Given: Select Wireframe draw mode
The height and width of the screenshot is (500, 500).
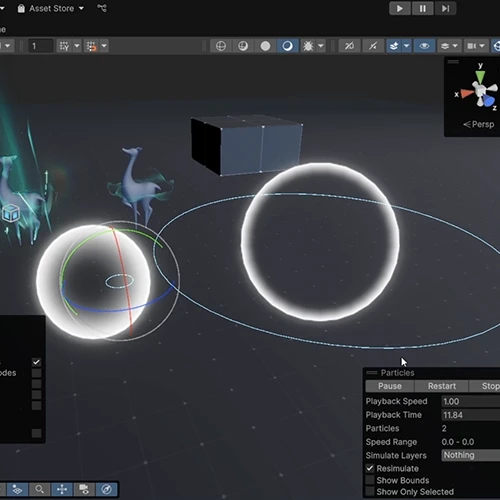Looking at the screenshot, I should pyautogui.click(x=221, y=46).
